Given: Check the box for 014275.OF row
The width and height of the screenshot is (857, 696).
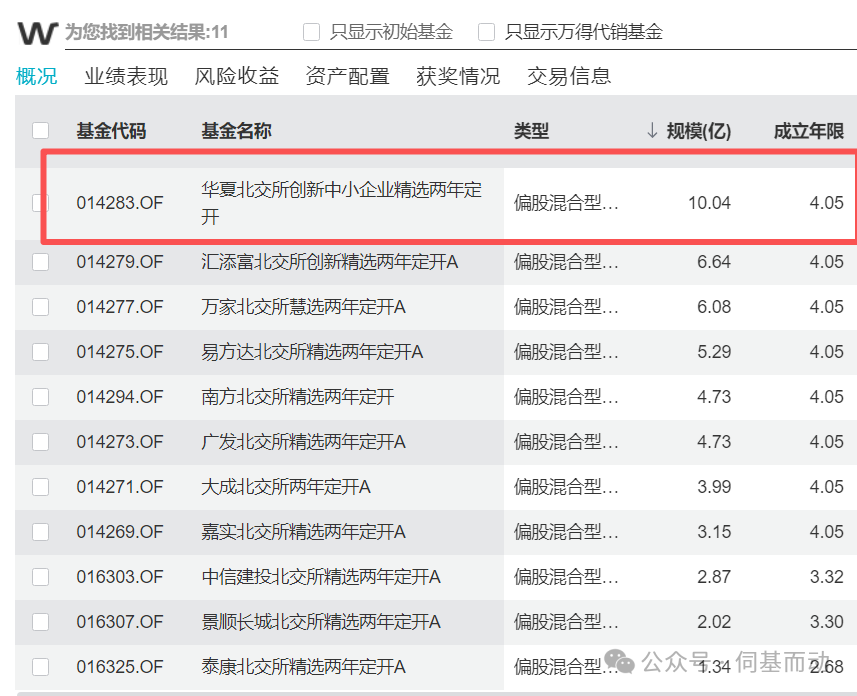Looking at the screenshot, I should pos(40,352).
